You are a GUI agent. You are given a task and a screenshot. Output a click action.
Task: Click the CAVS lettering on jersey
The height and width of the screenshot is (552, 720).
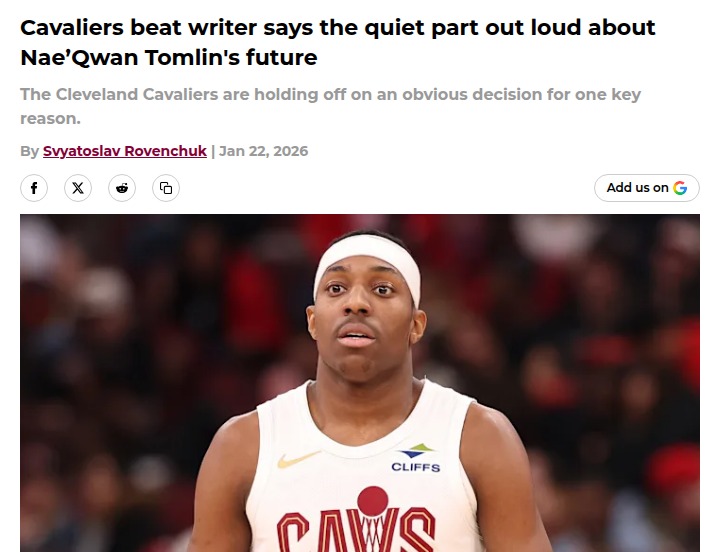coord(356,529)
